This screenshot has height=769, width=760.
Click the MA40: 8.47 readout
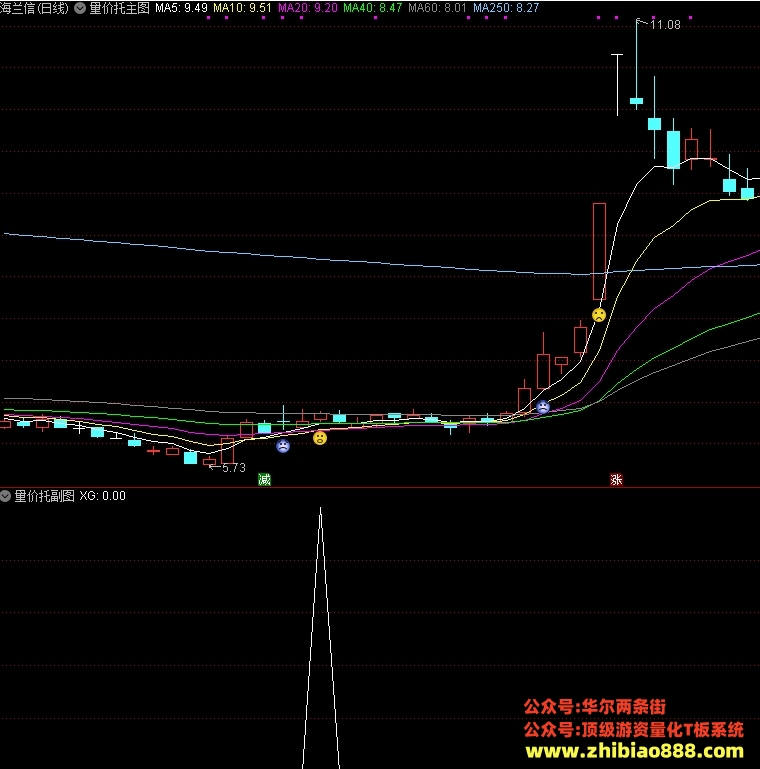point(373,8)
